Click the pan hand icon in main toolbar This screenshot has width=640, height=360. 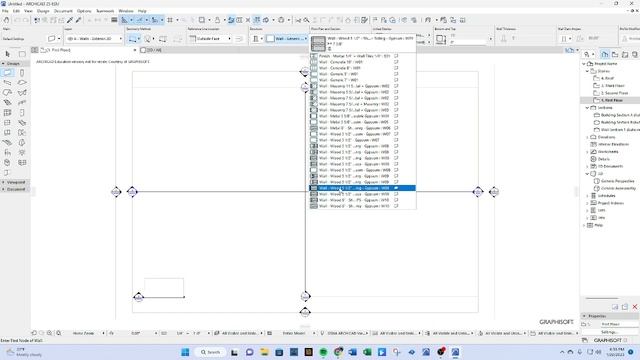(7, 20)
